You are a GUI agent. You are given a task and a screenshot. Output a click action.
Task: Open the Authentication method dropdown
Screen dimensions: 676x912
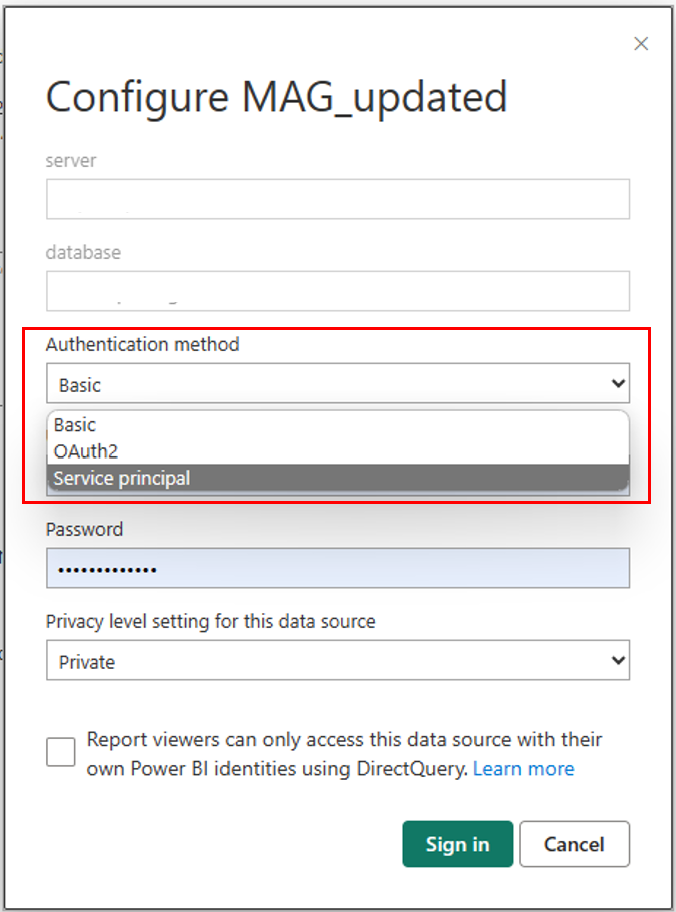(338, 383)
